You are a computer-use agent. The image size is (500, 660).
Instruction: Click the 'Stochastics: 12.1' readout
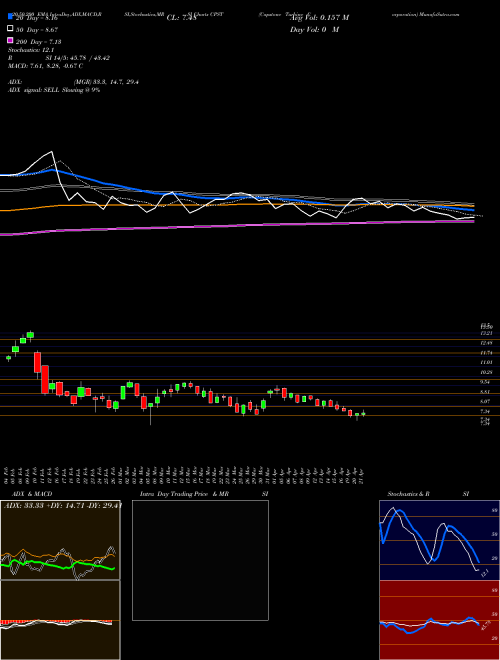coord(29,50)
